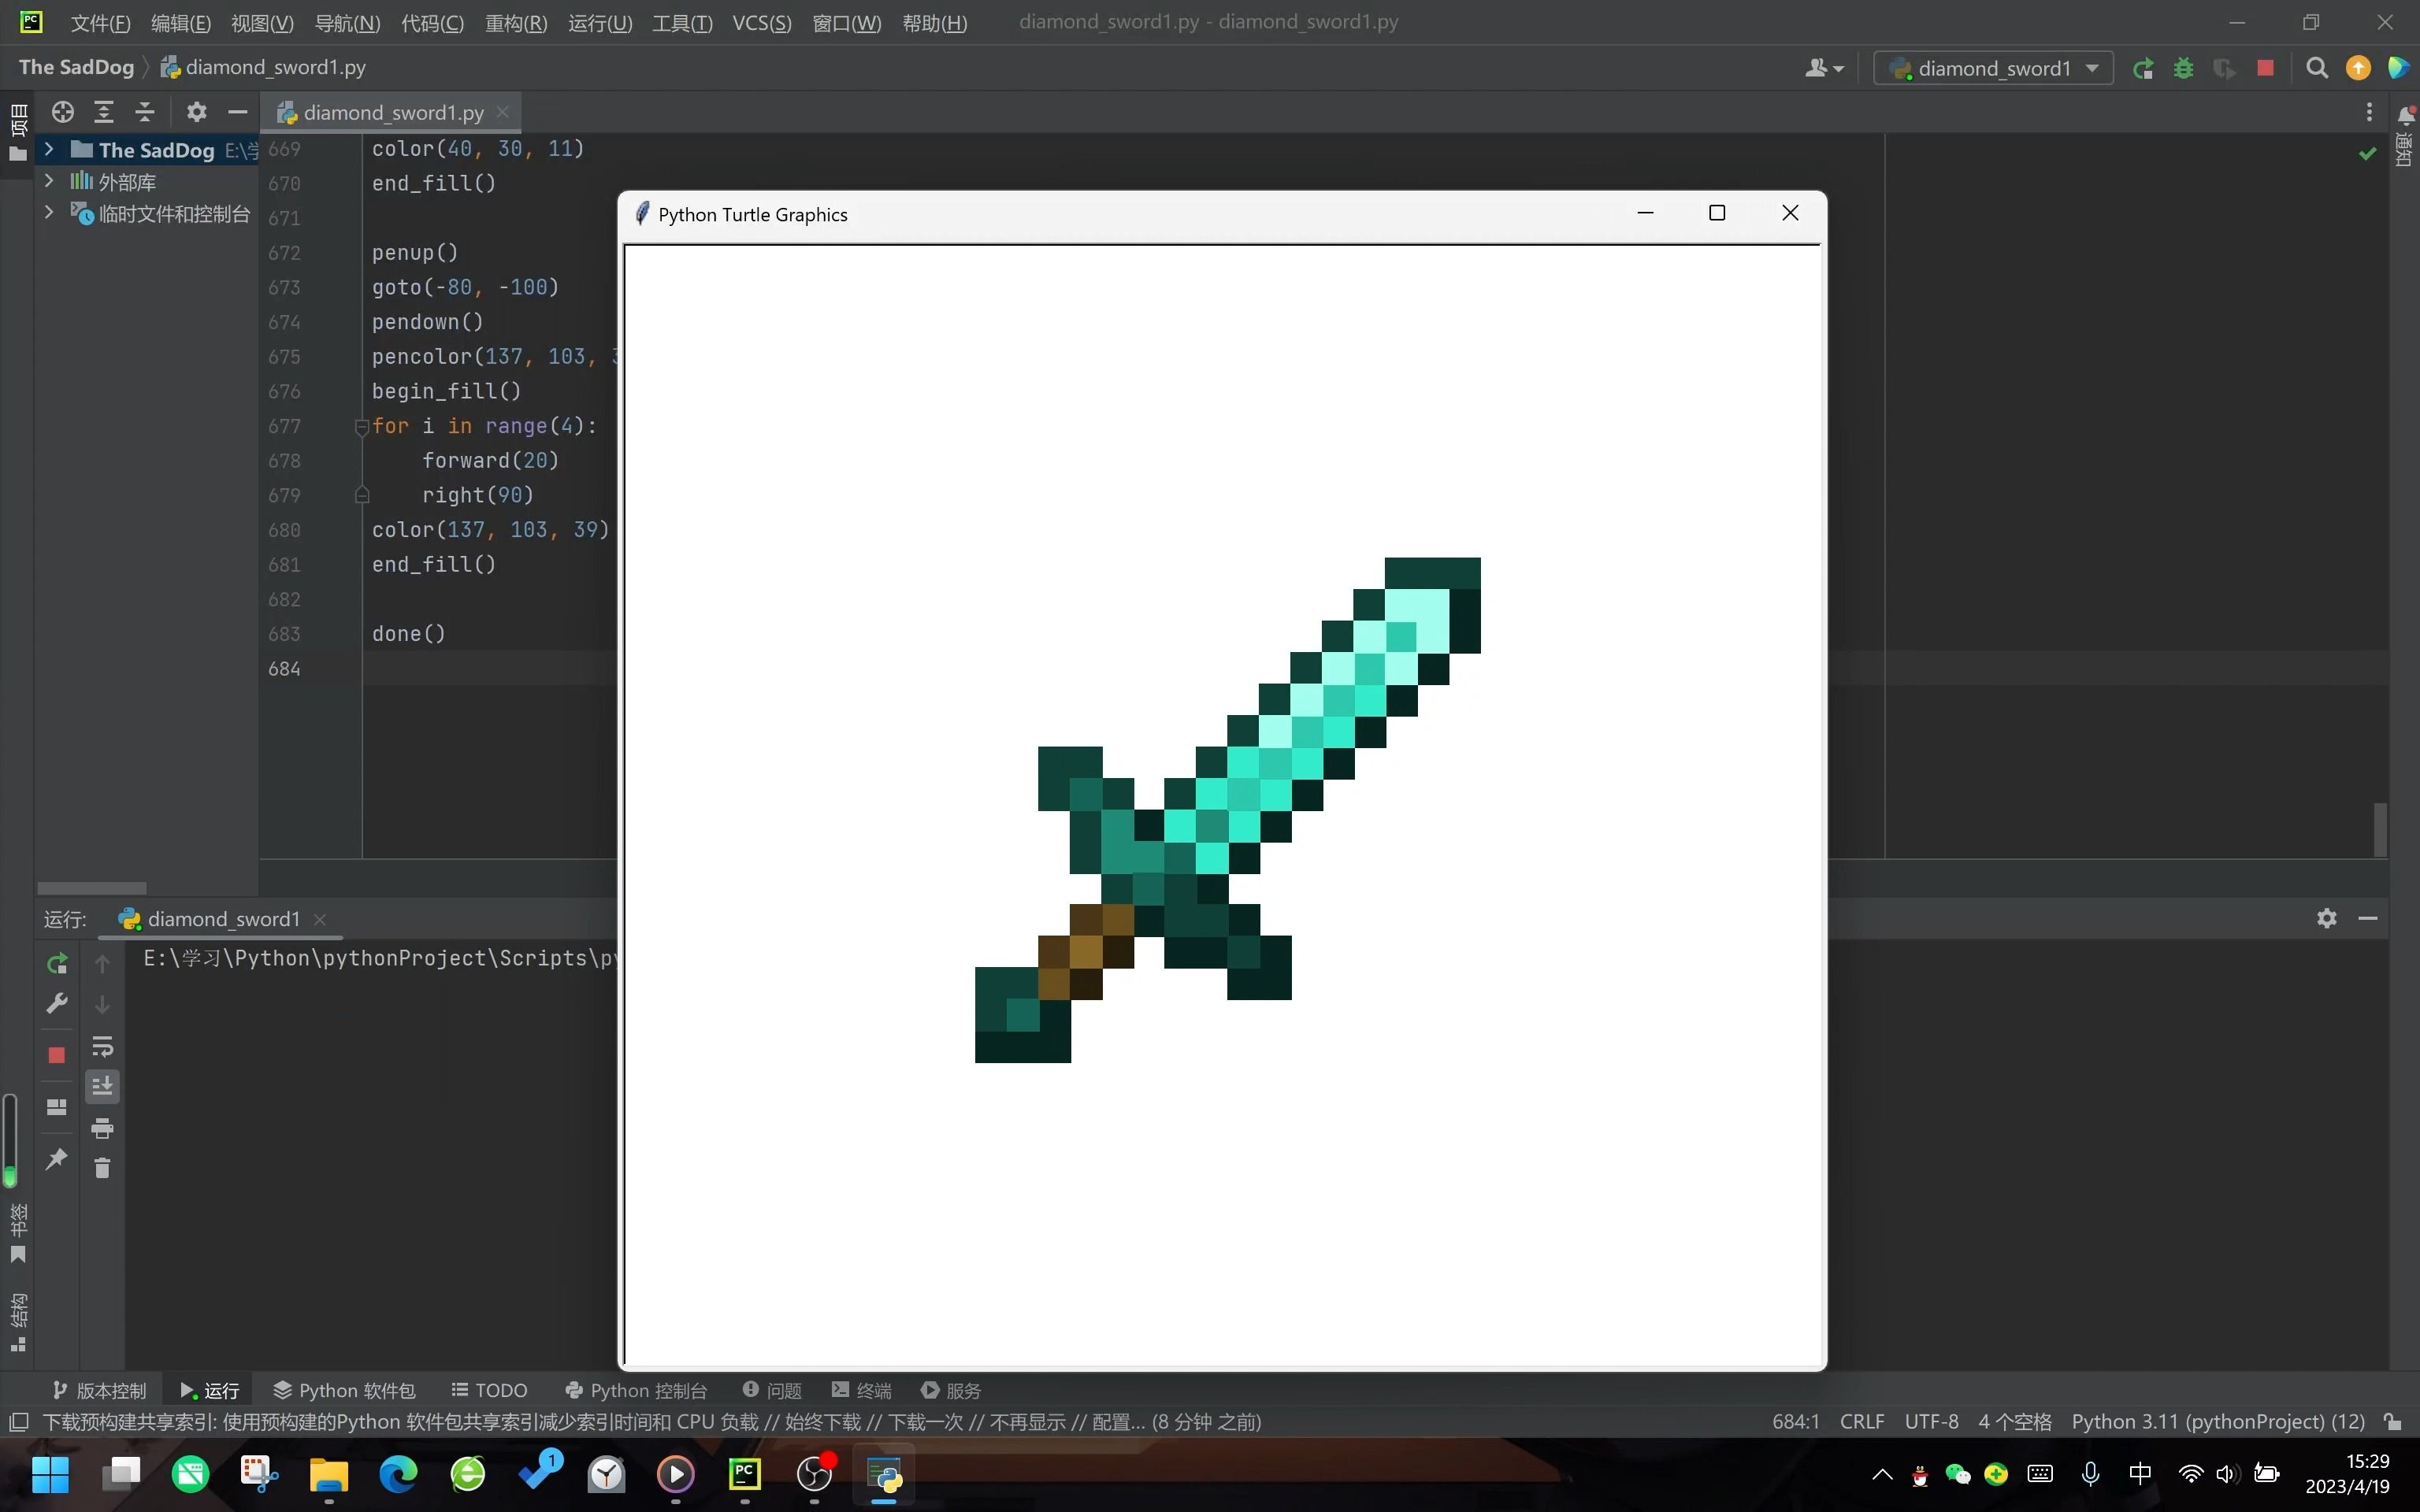Click the wrench icon in run panel

pos(57,1004)
